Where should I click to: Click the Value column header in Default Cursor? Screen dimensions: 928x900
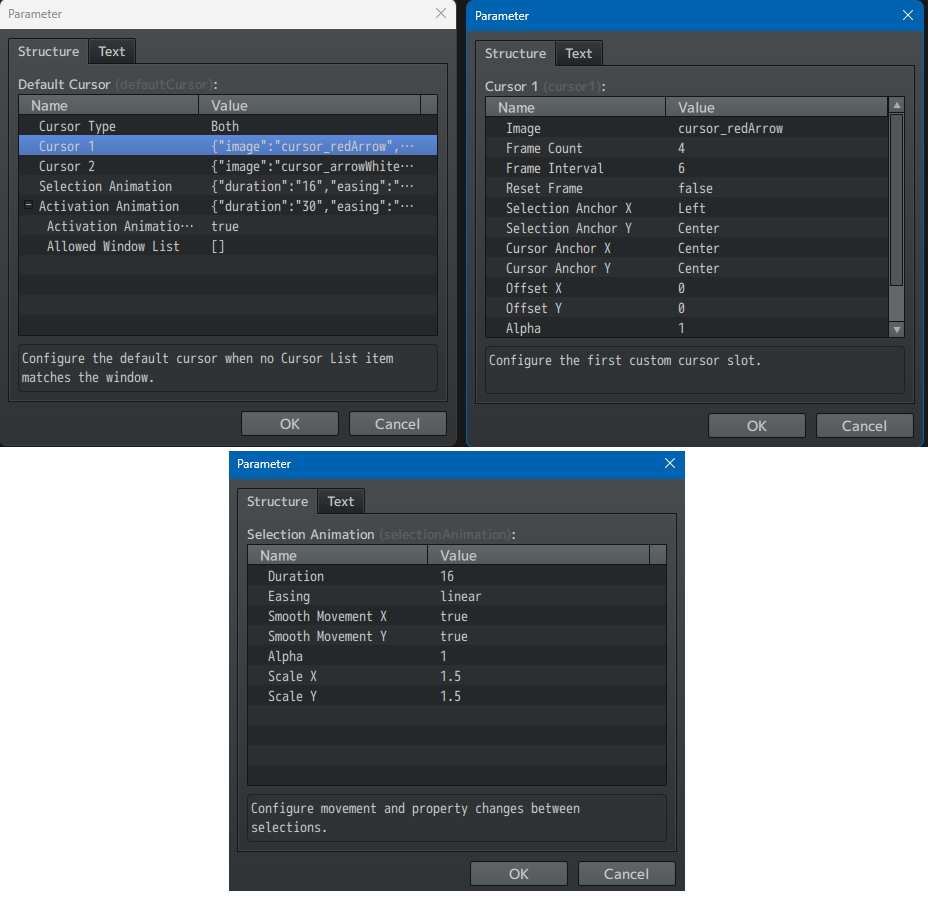pos(310,105)
